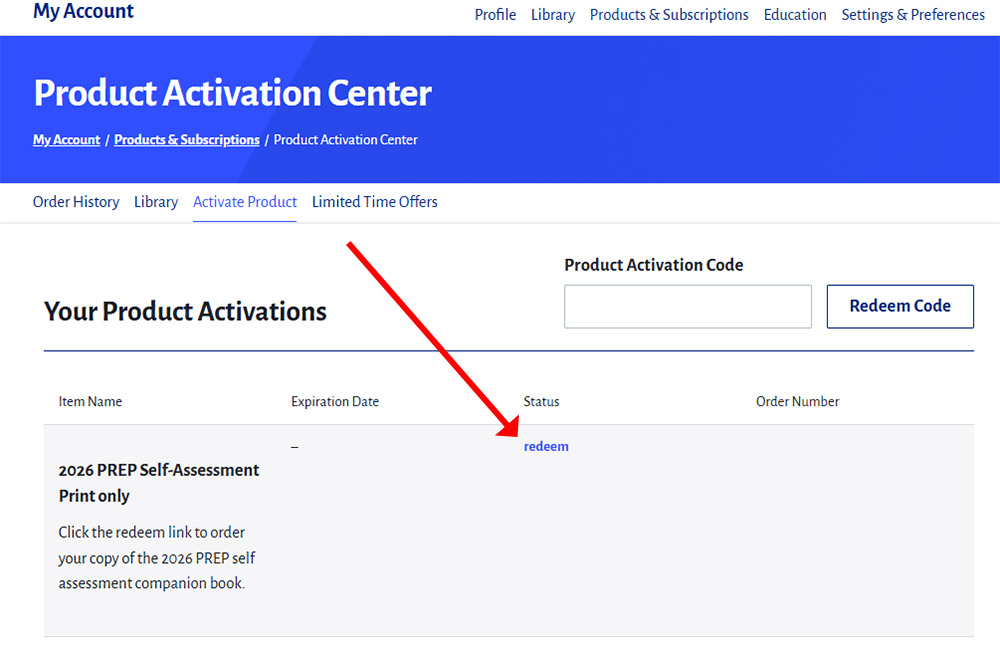The image size is (1000, 655).
Task: Open Library in the top navigation
Action: pyautogui.click(x=553, y=15)
